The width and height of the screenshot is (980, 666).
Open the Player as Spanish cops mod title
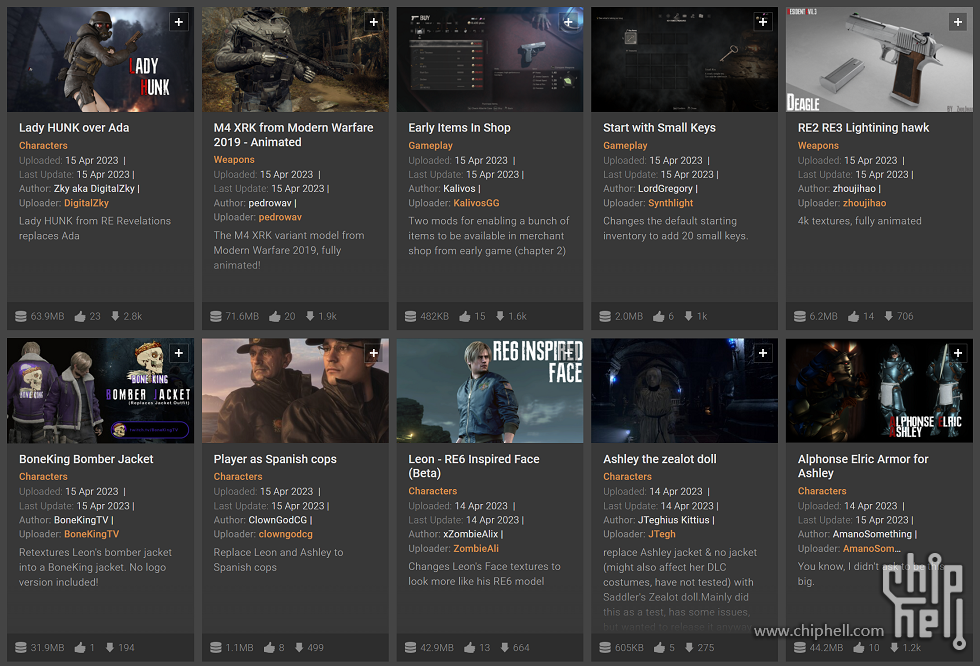pyautogui.click(x=275, y=459)
